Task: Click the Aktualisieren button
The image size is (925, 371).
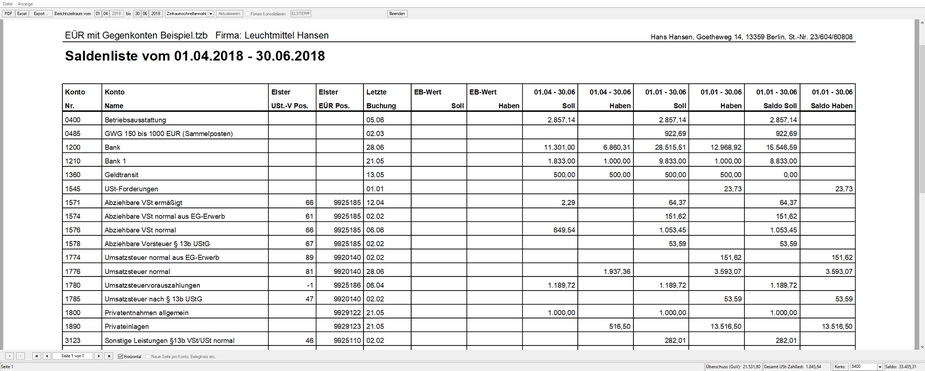Action: point(229,13)
